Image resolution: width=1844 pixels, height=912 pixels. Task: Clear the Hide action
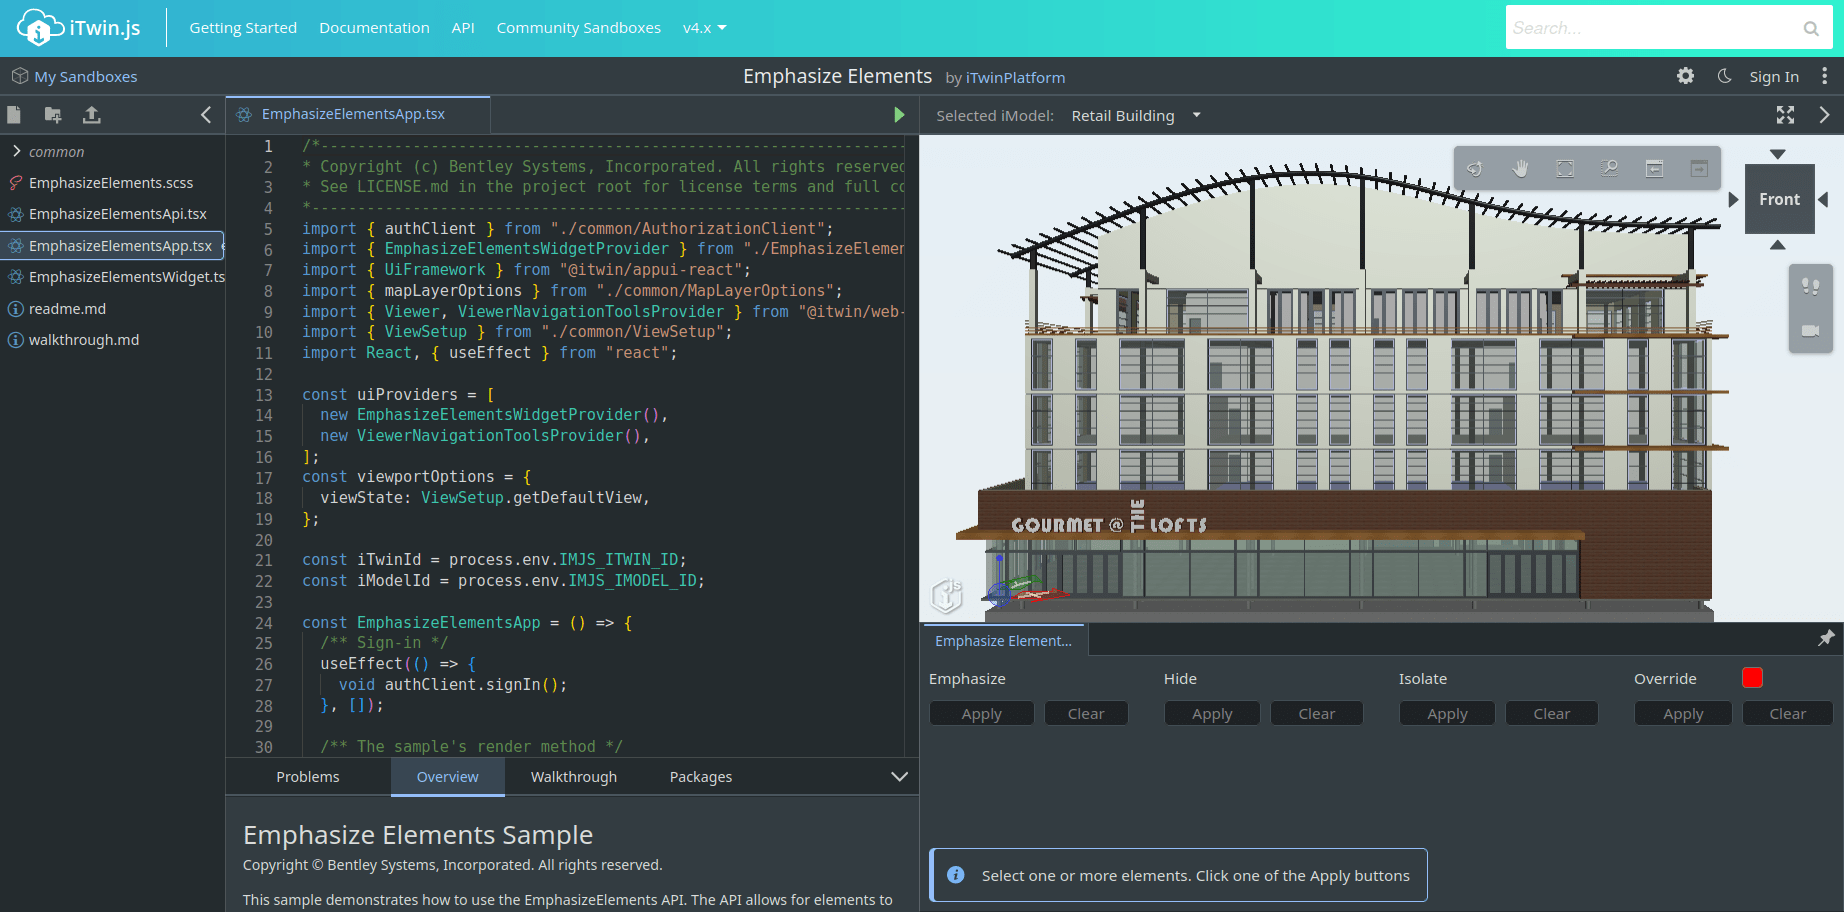coord(1317,713)
